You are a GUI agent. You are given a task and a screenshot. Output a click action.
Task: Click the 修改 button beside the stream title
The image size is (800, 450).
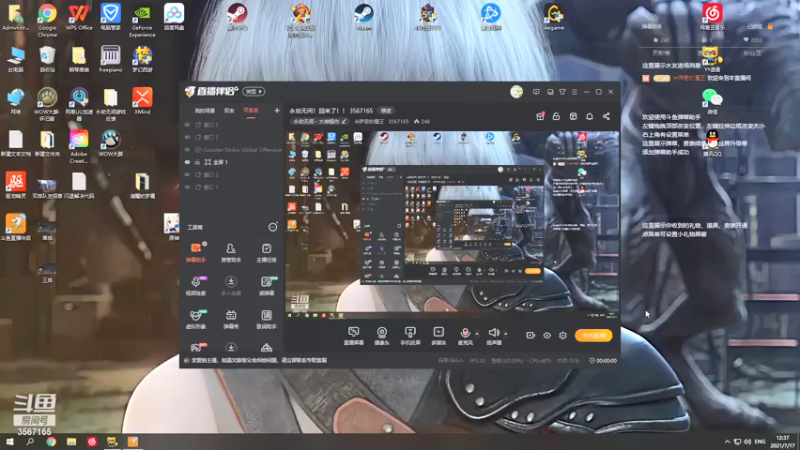click(386, 111)
